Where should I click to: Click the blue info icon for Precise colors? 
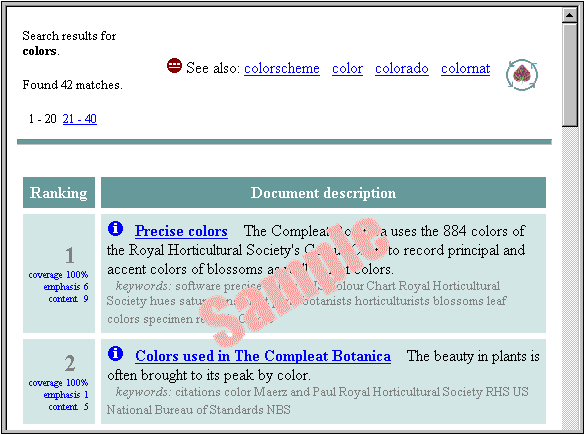(115, 228)
